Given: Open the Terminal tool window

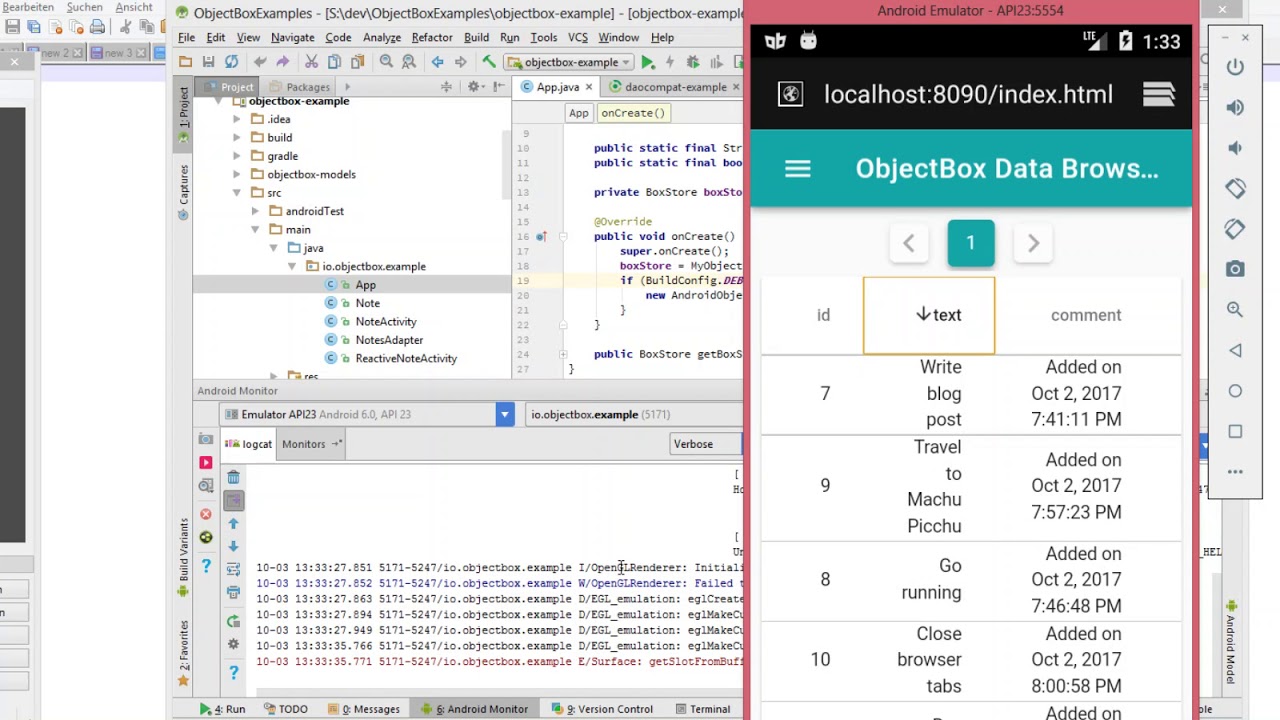Looking at the screenshot, I should tap(701, 709).
